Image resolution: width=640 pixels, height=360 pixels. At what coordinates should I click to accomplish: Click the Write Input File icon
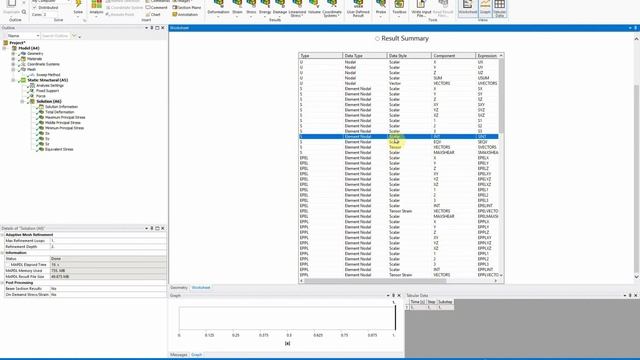421,4
